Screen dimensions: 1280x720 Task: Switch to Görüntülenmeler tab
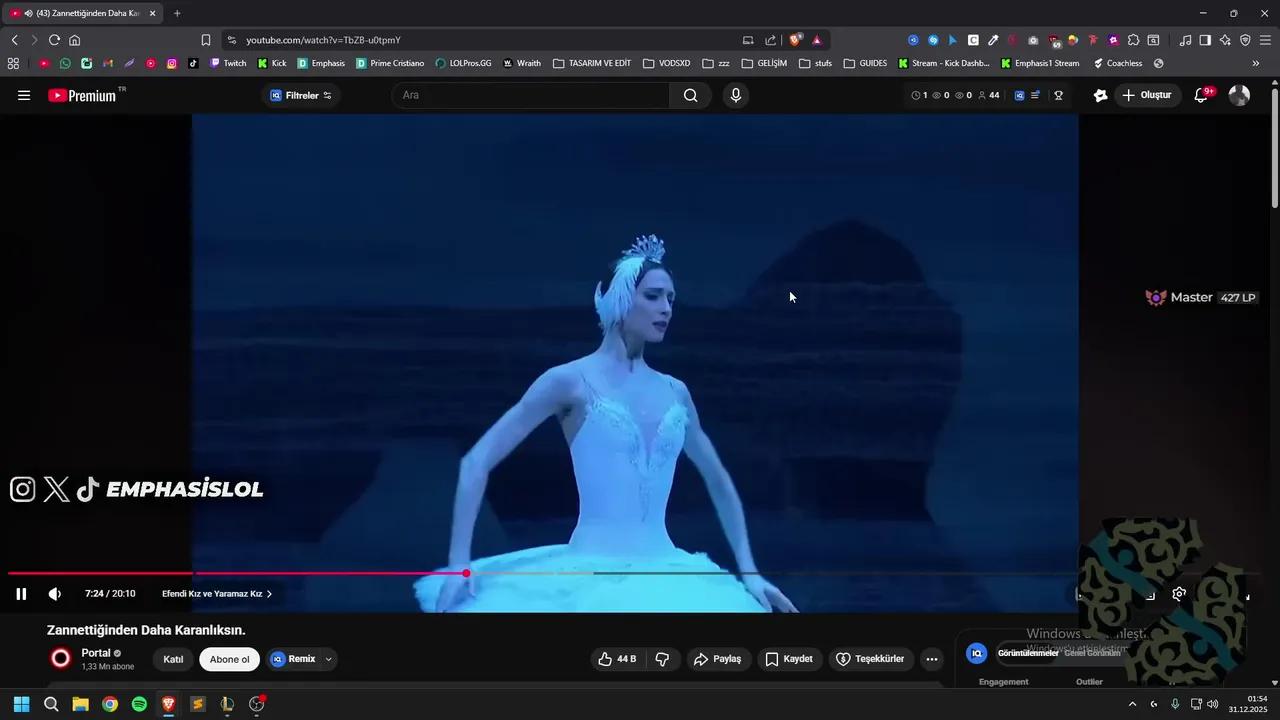1027,653
